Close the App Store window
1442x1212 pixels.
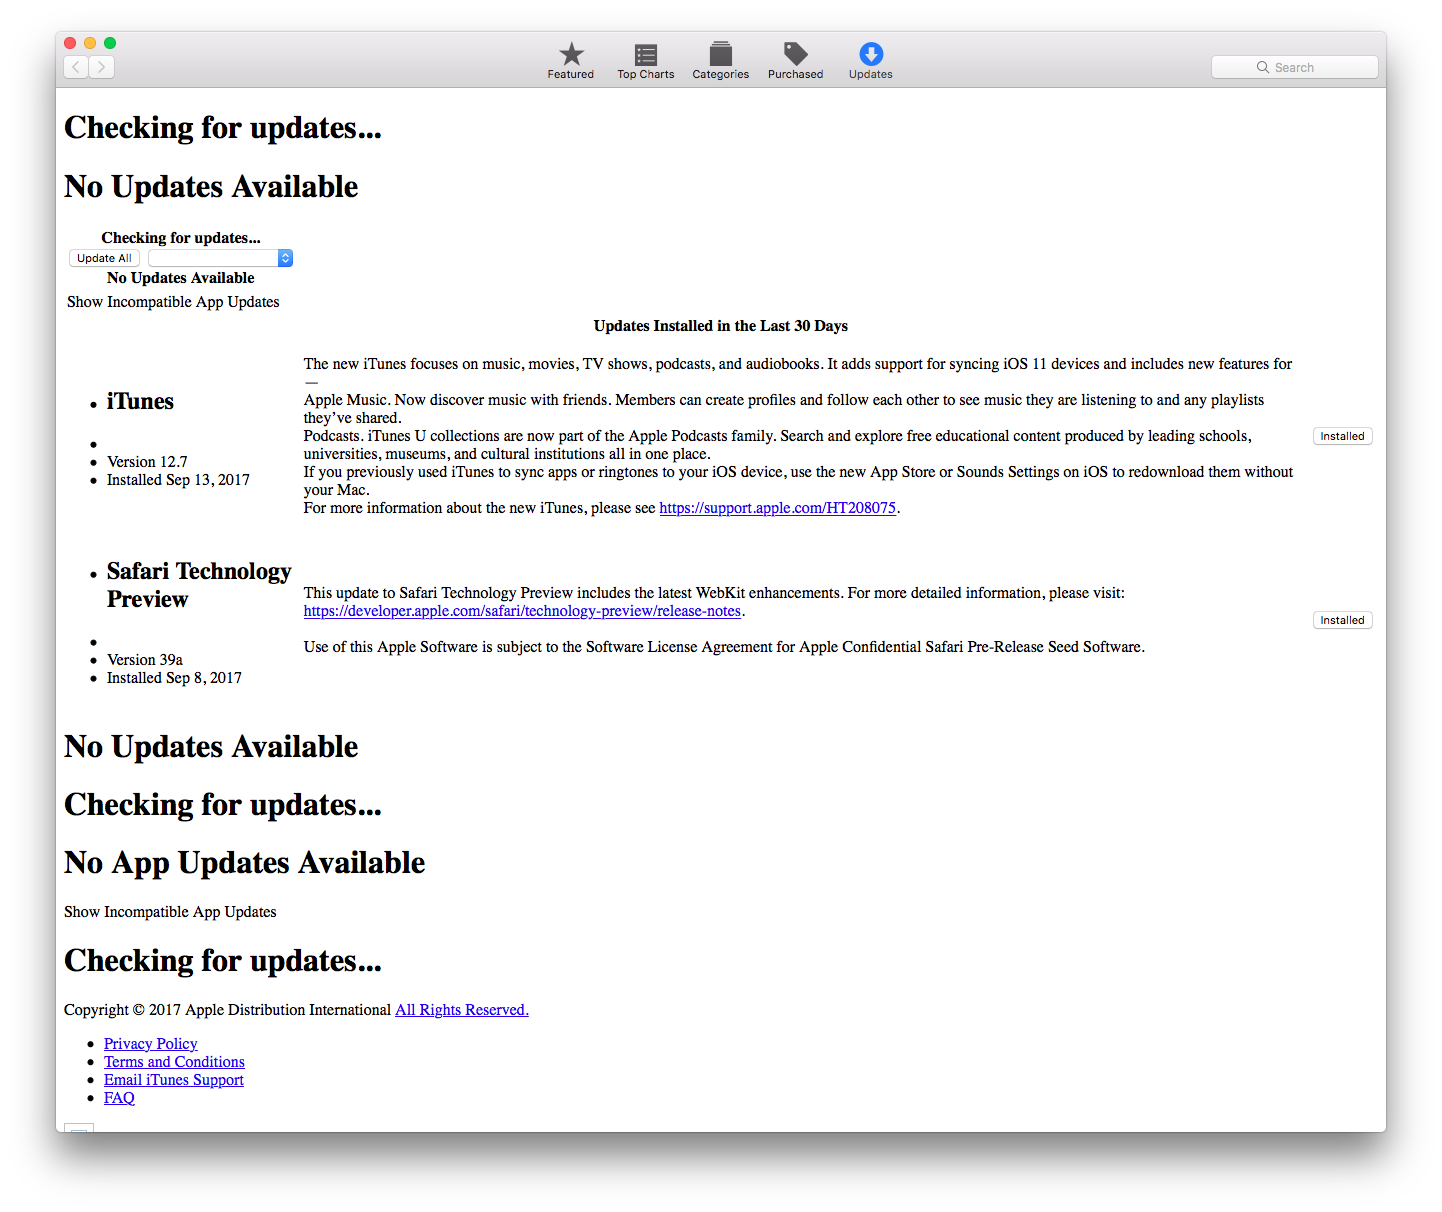[70, 43]
